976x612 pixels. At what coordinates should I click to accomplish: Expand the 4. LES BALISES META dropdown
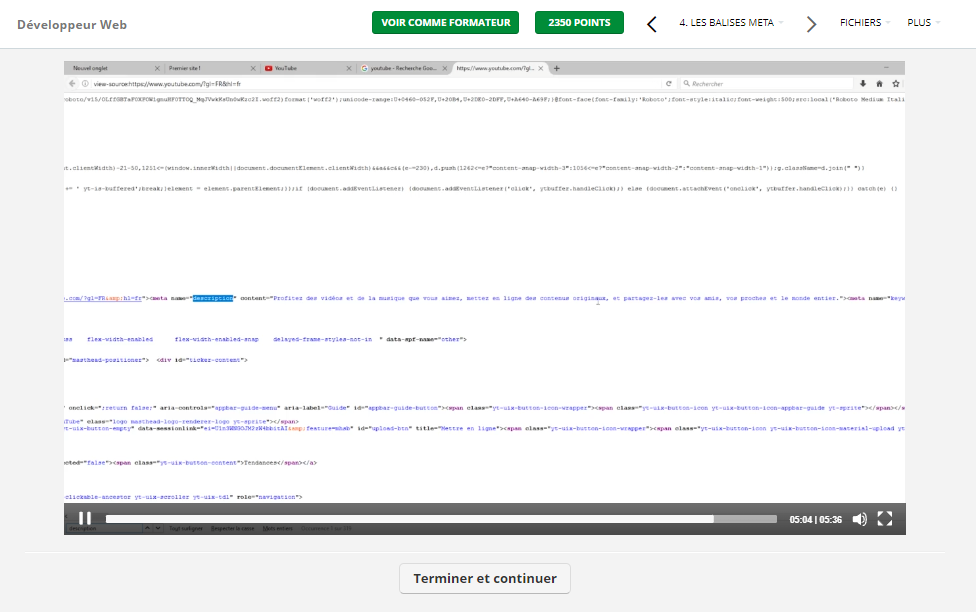coord(730,23)
